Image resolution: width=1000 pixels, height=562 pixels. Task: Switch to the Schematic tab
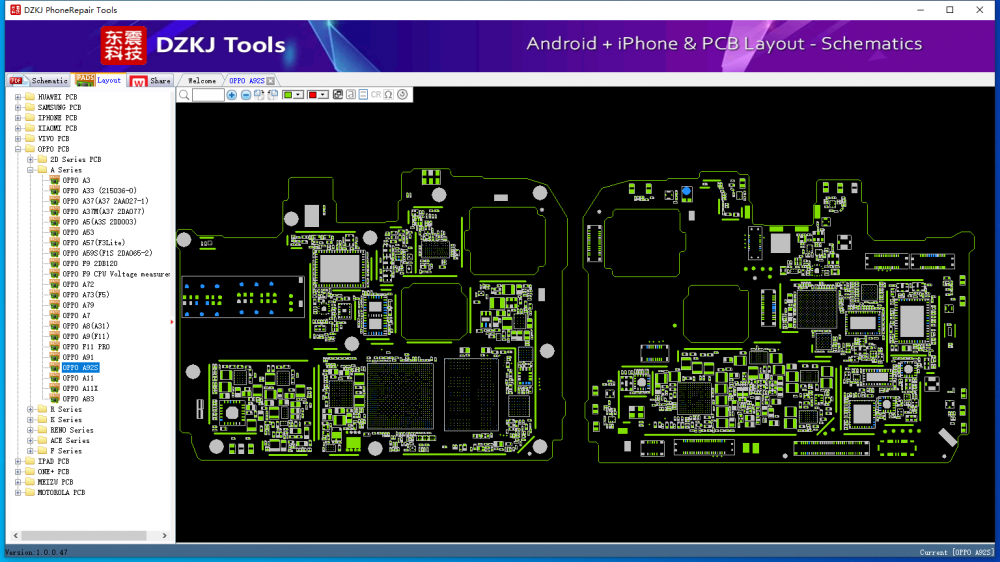[x=39, y=80]
